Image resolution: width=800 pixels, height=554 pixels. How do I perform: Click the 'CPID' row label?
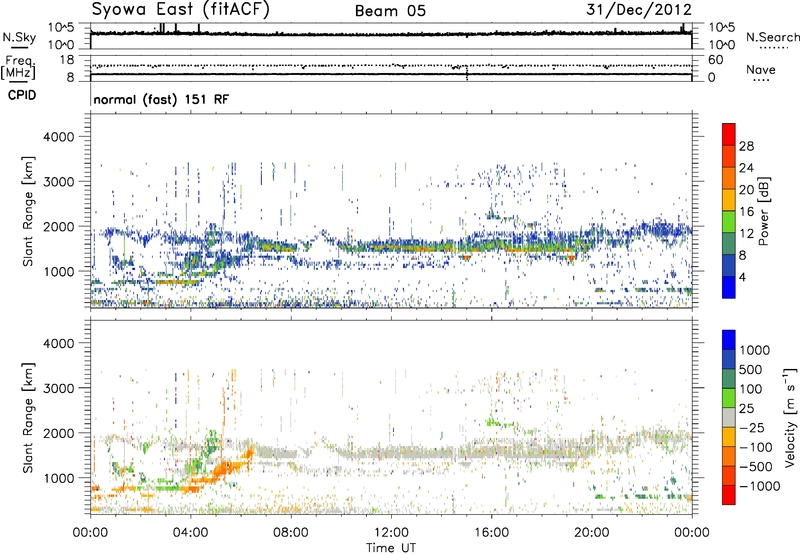22,95
